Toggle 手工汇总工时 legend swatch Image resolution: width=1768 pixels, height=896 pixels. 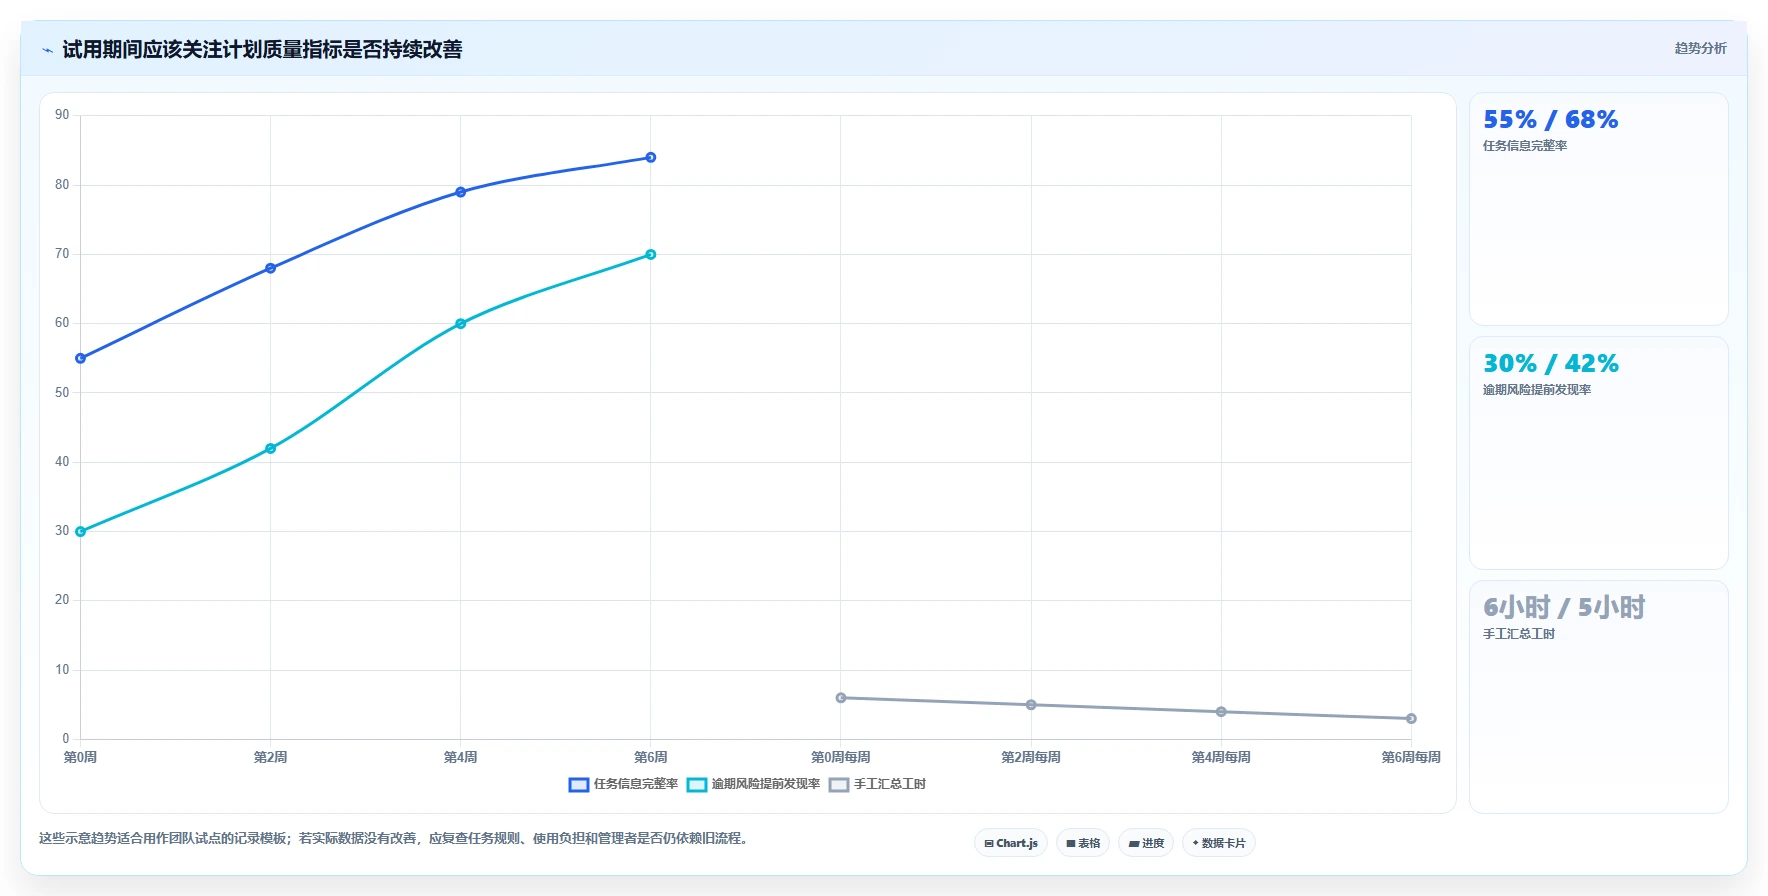(839, 785)
